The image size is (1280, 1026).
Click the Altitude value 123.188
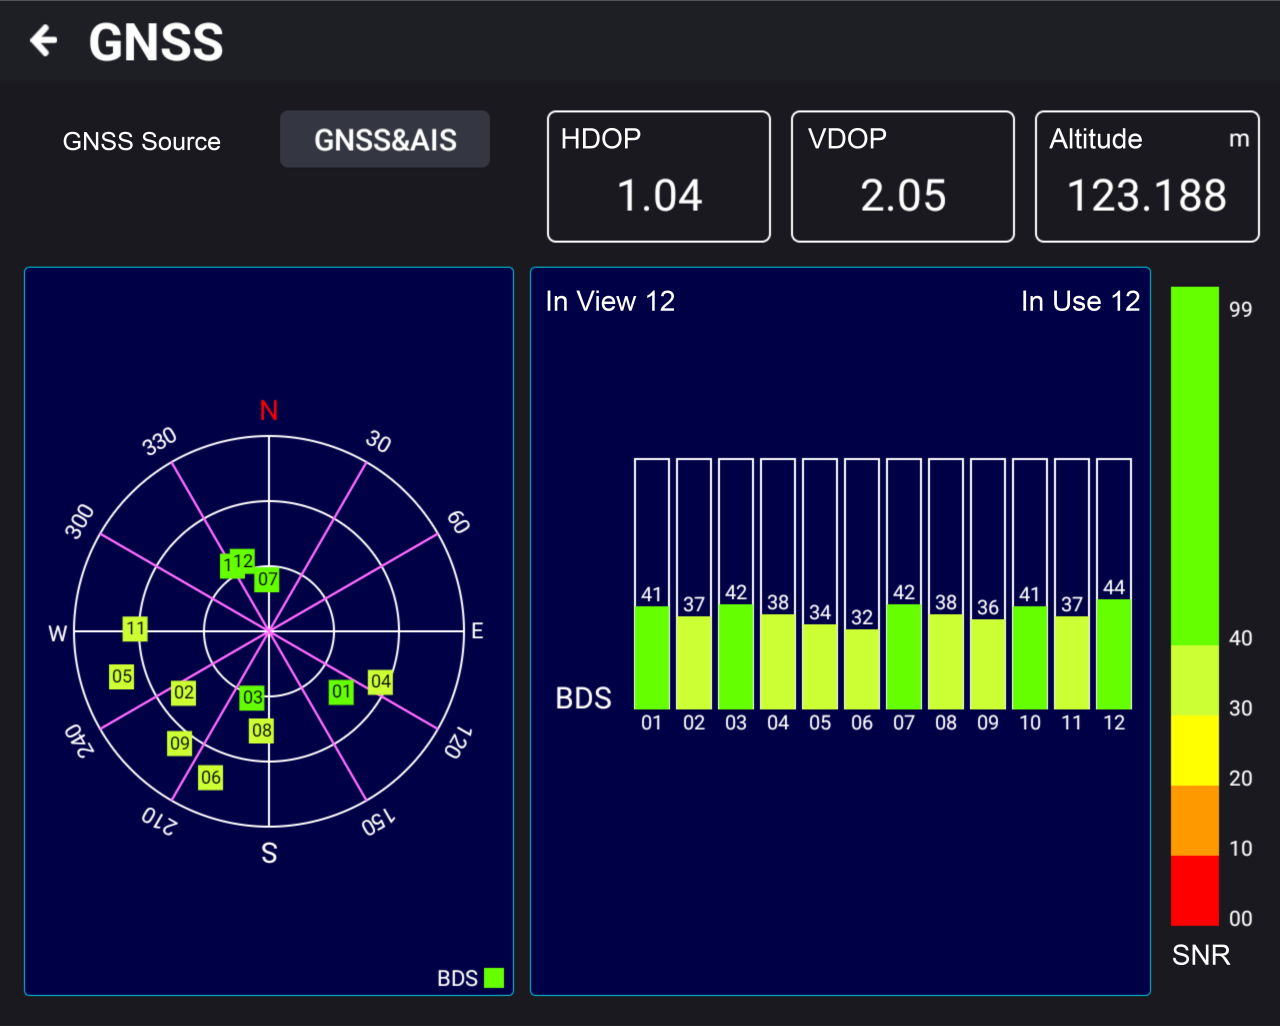1147,196
